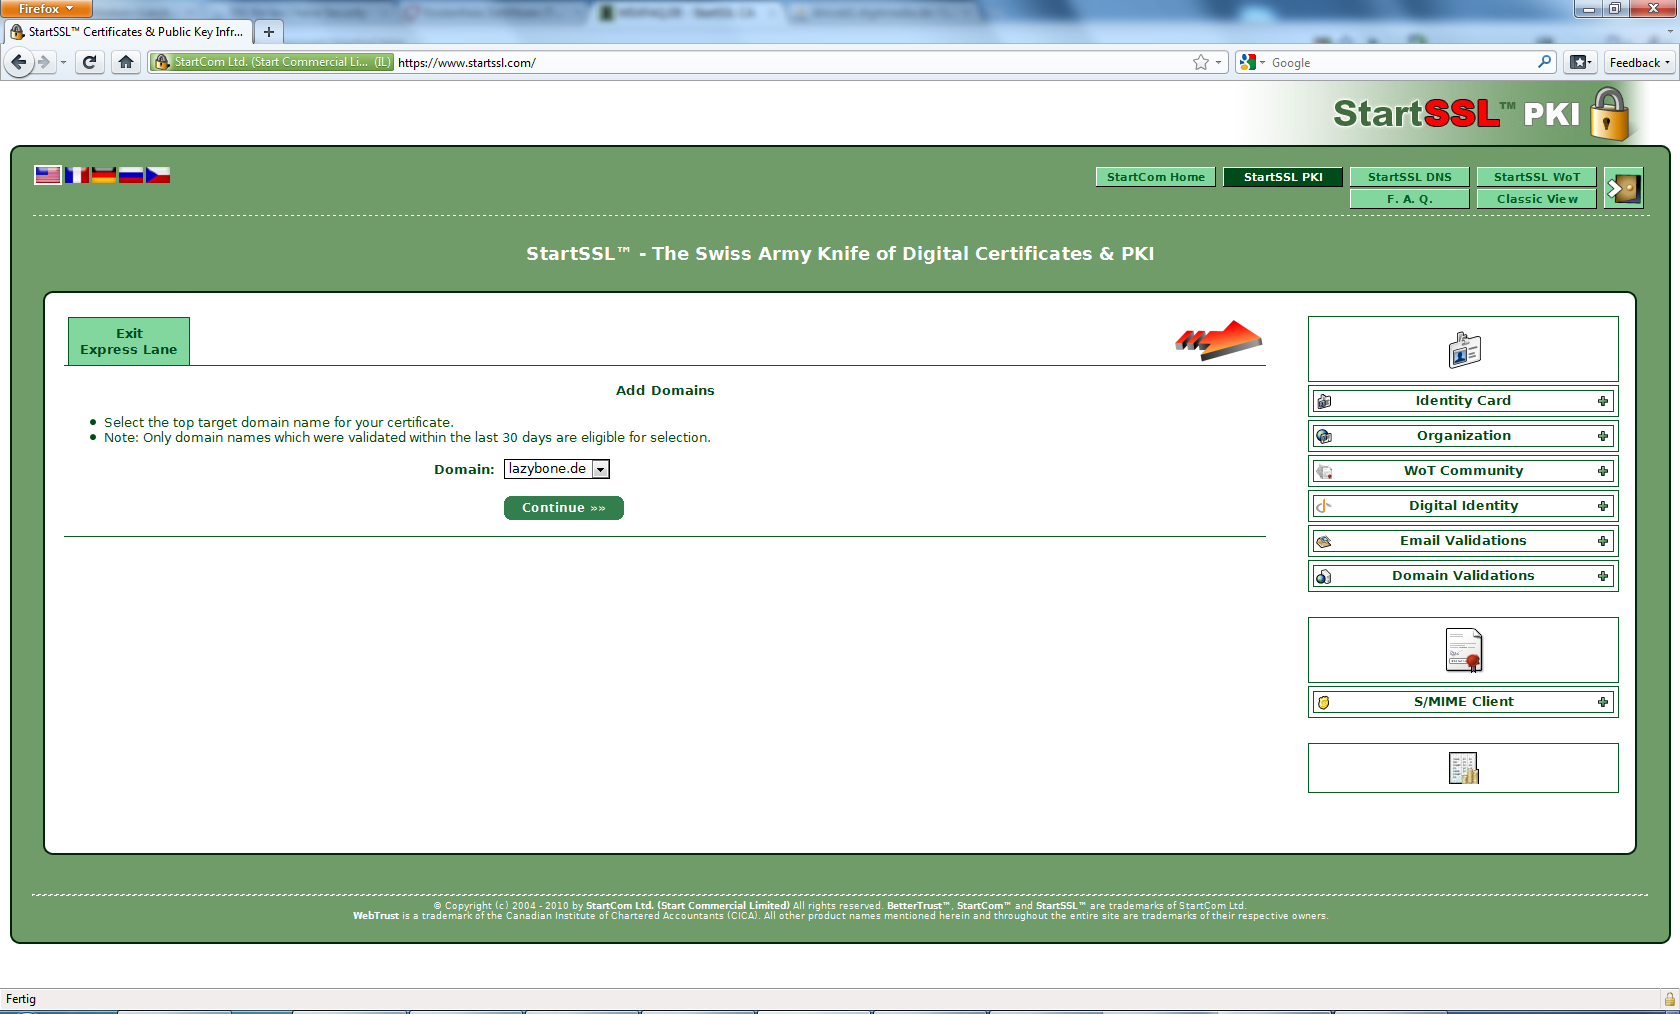The height and width of the screenshot is (1014, 1680).
Task: Expand the Email Validations section plus sign
Action: [x=1603, y=541]
